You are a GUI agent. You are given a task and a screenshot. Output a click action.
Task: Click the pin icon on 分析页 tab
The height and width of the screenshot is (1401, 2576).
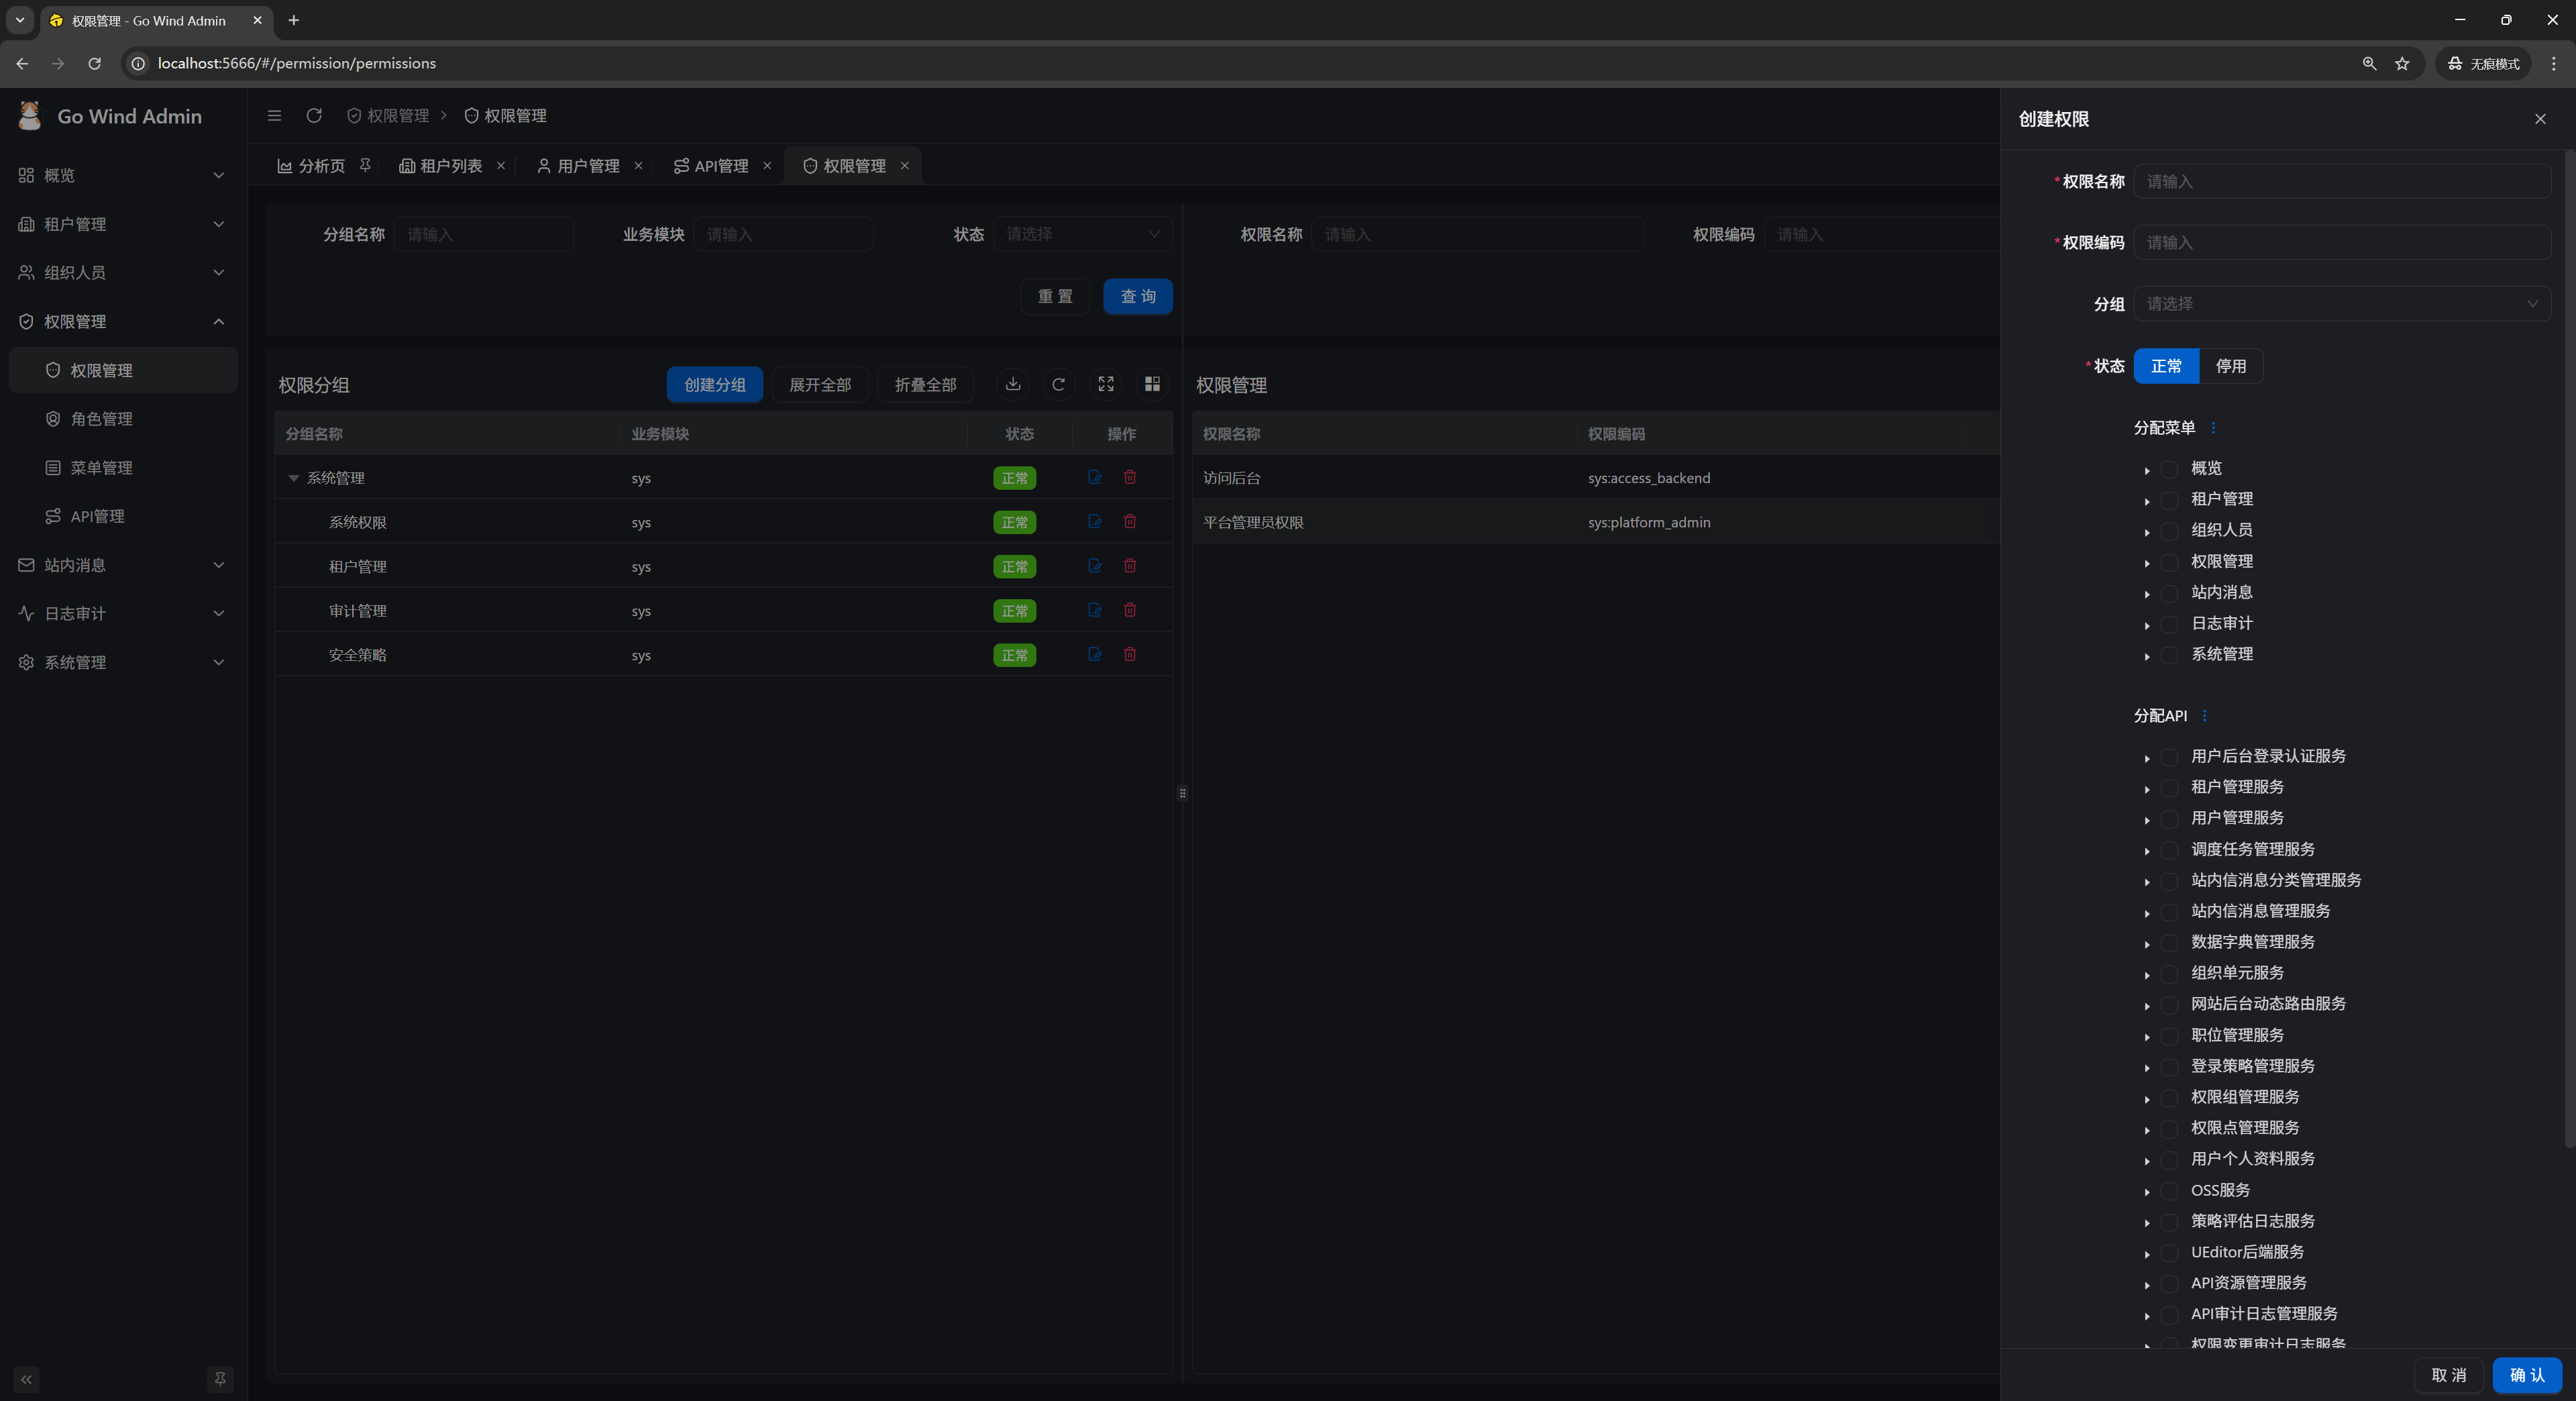pos(365,165)
